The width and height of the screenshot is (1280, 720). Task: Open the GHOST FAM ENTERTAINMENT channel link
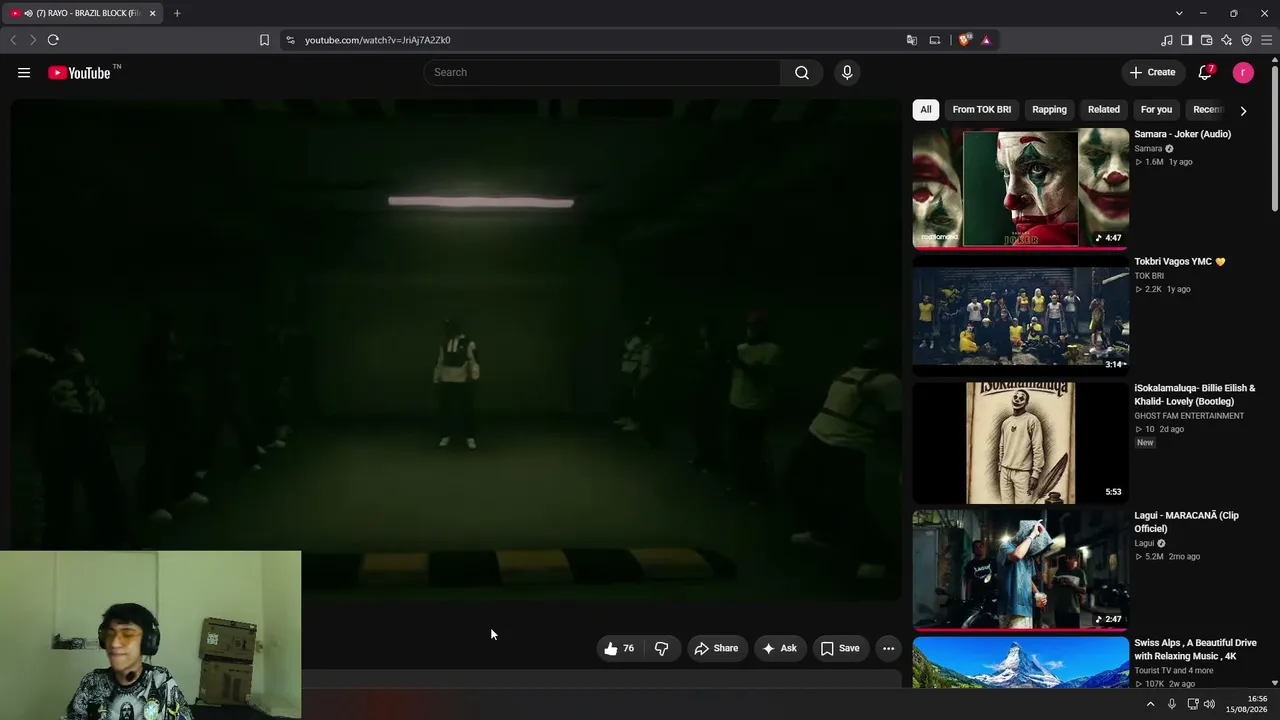coord(1189,416)
